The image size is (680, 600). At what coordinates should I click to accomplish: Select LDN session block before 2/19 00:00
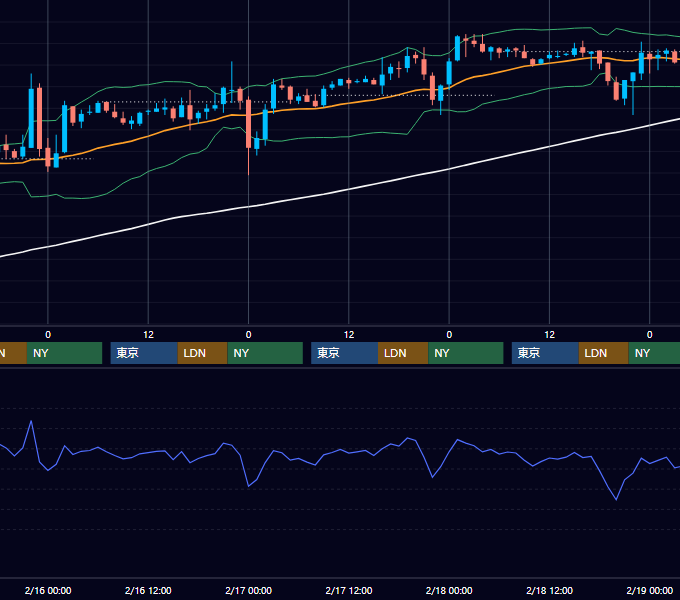(x=604, y=353)
